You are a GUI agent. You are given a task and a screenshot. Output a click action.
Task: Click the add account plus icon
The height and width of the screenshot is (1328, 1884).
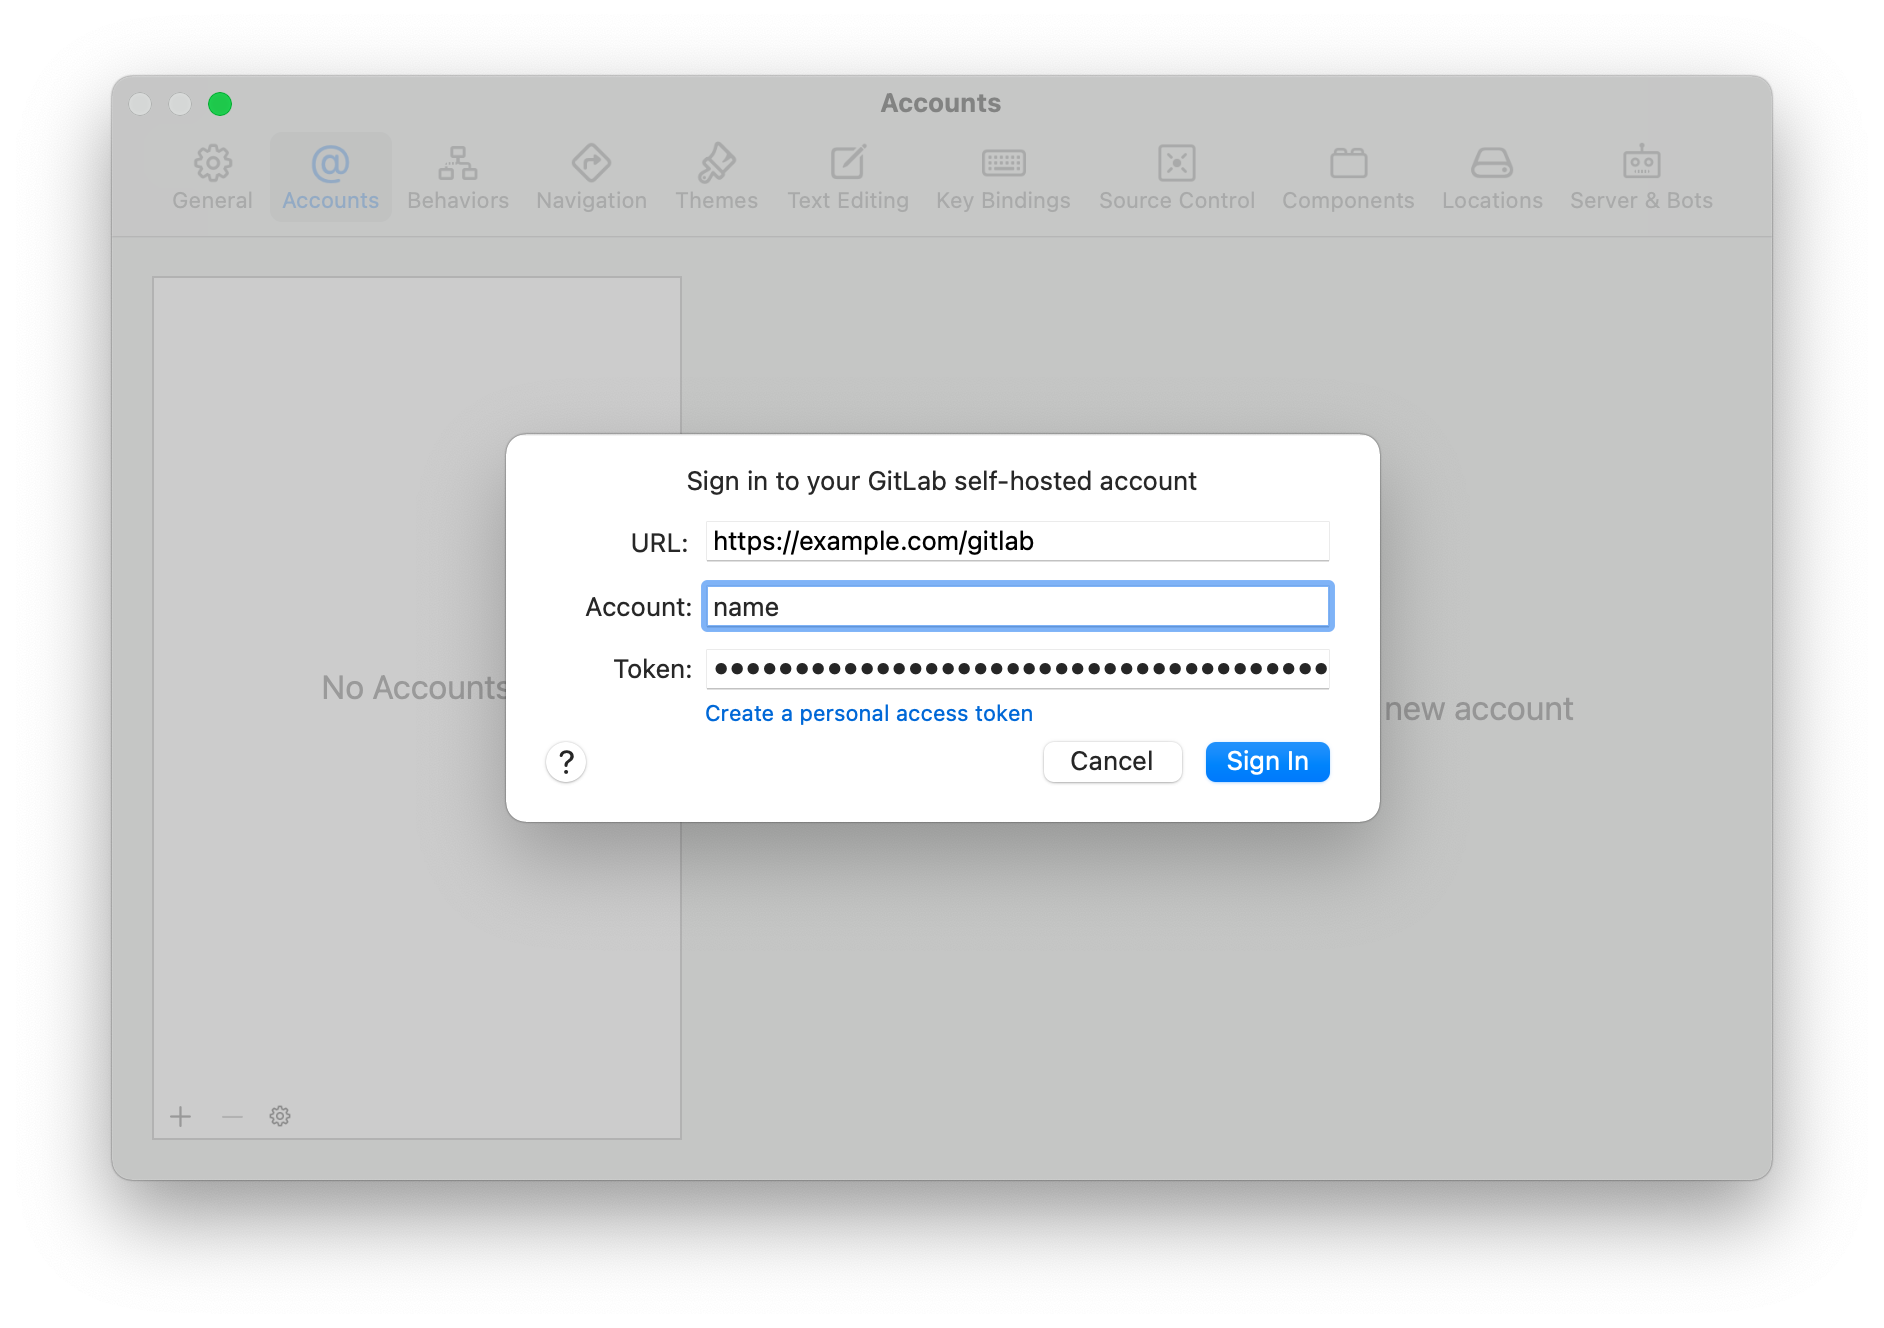click(181, 1116)
